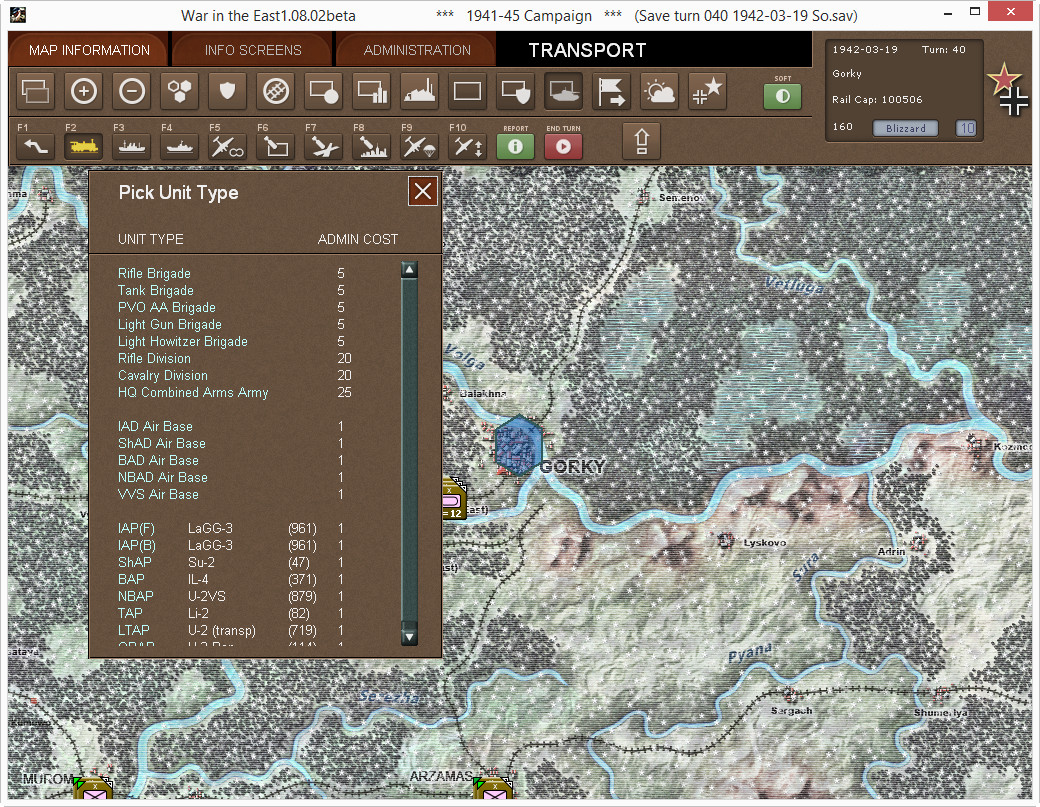Image resolution: width=1040 pixels, height=807 pixels.
Task: Click the highlighted tank screen icon
Action: click(564, 91)
